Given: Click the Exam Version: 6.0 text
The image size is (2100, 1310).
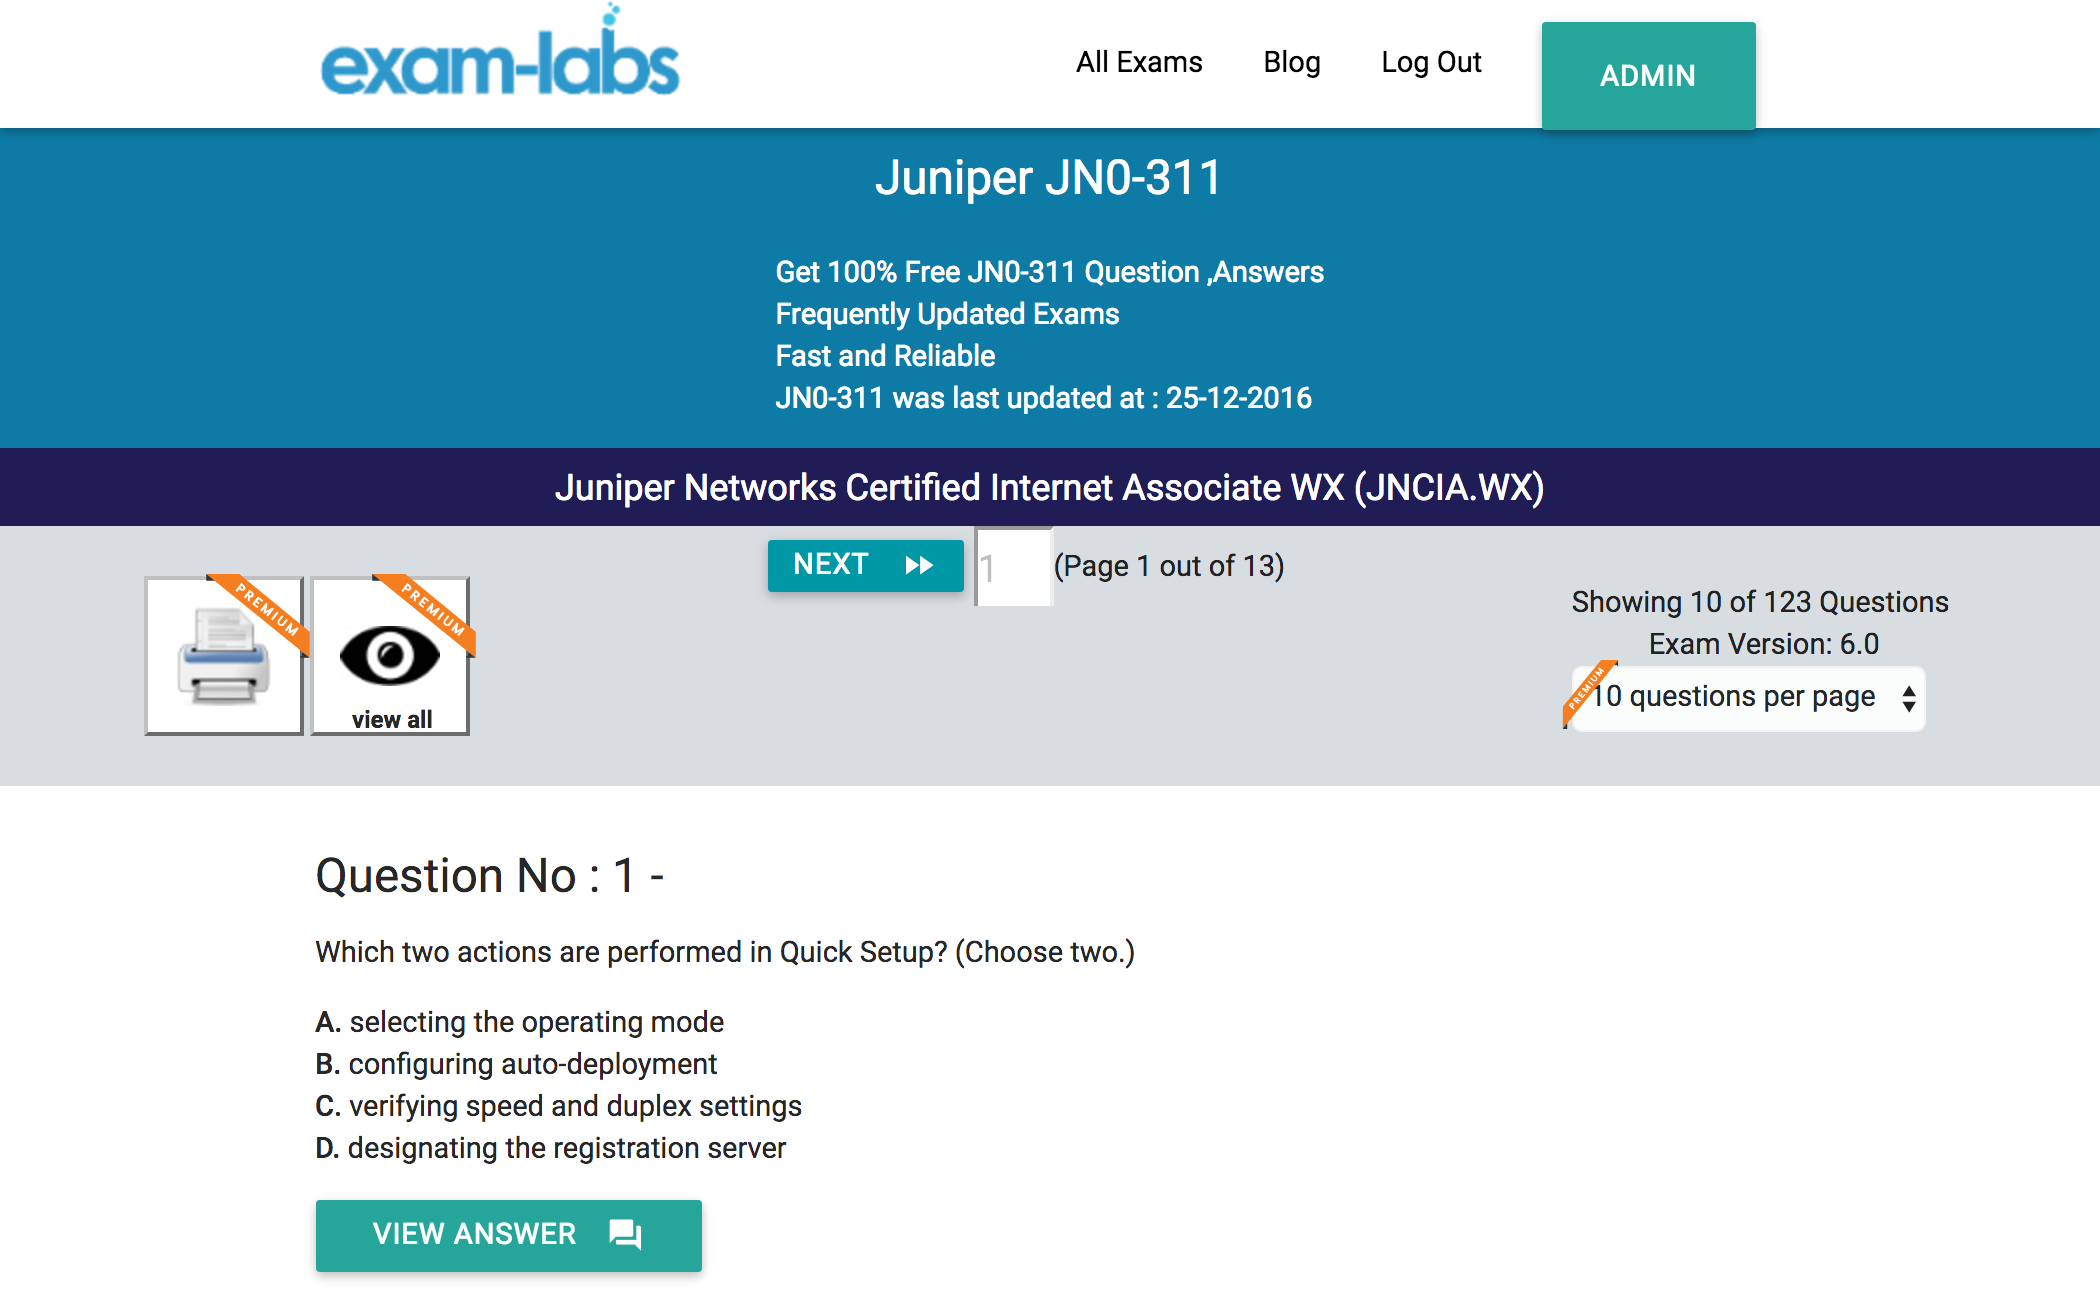Looking at the screenshot, I should [x=1764, y=644].
